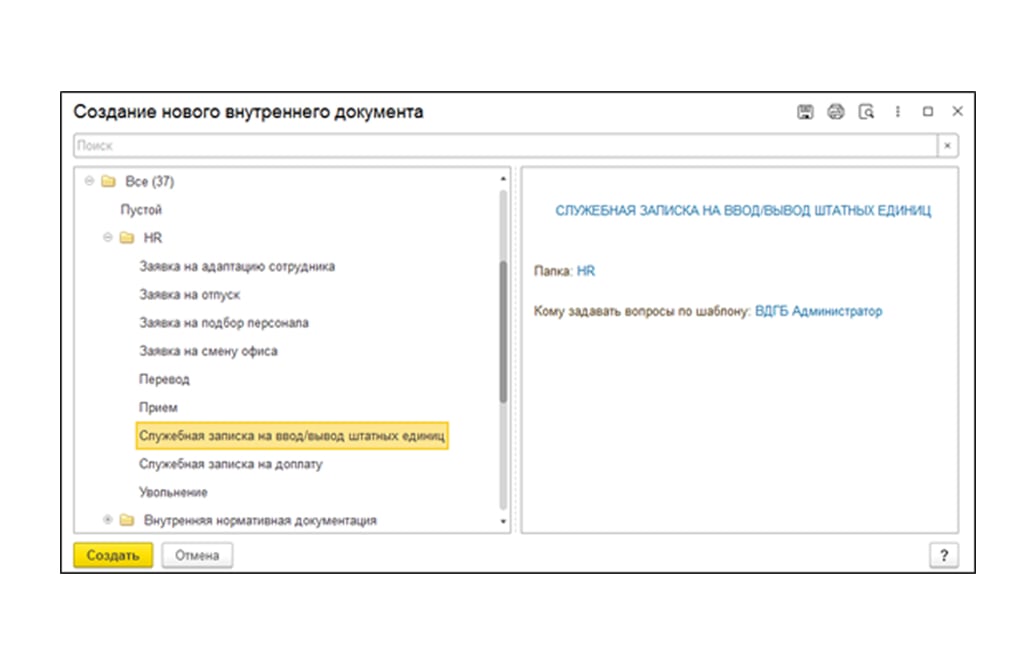Click the folder icon next to Все (37)
The width and height of the screenshot is (1036, 665).
click(107, 182)
